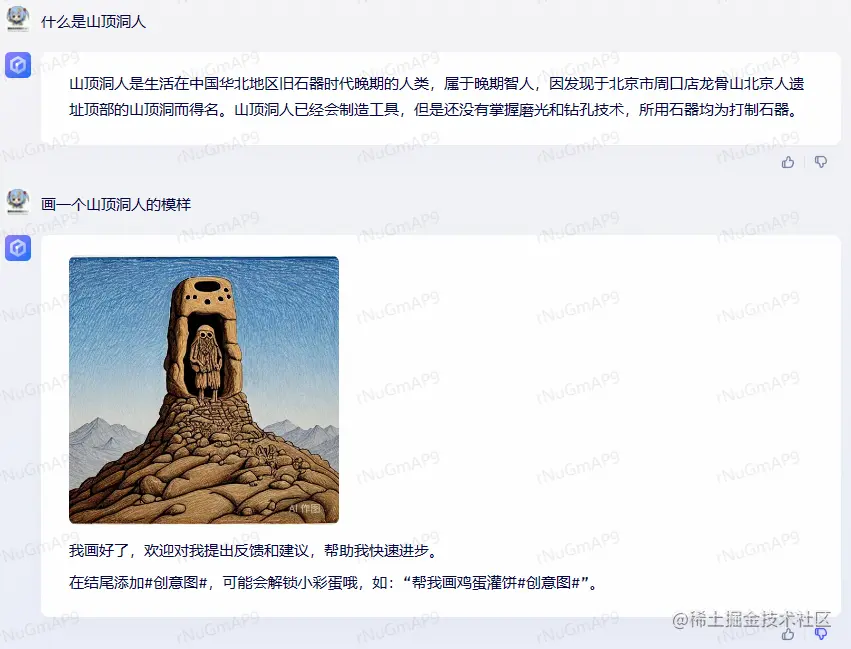Click the grey mountains in the image background
Image resolution: width=851 pixels, height=649 pixels.
pyautogui.click(x=100, y=440)
